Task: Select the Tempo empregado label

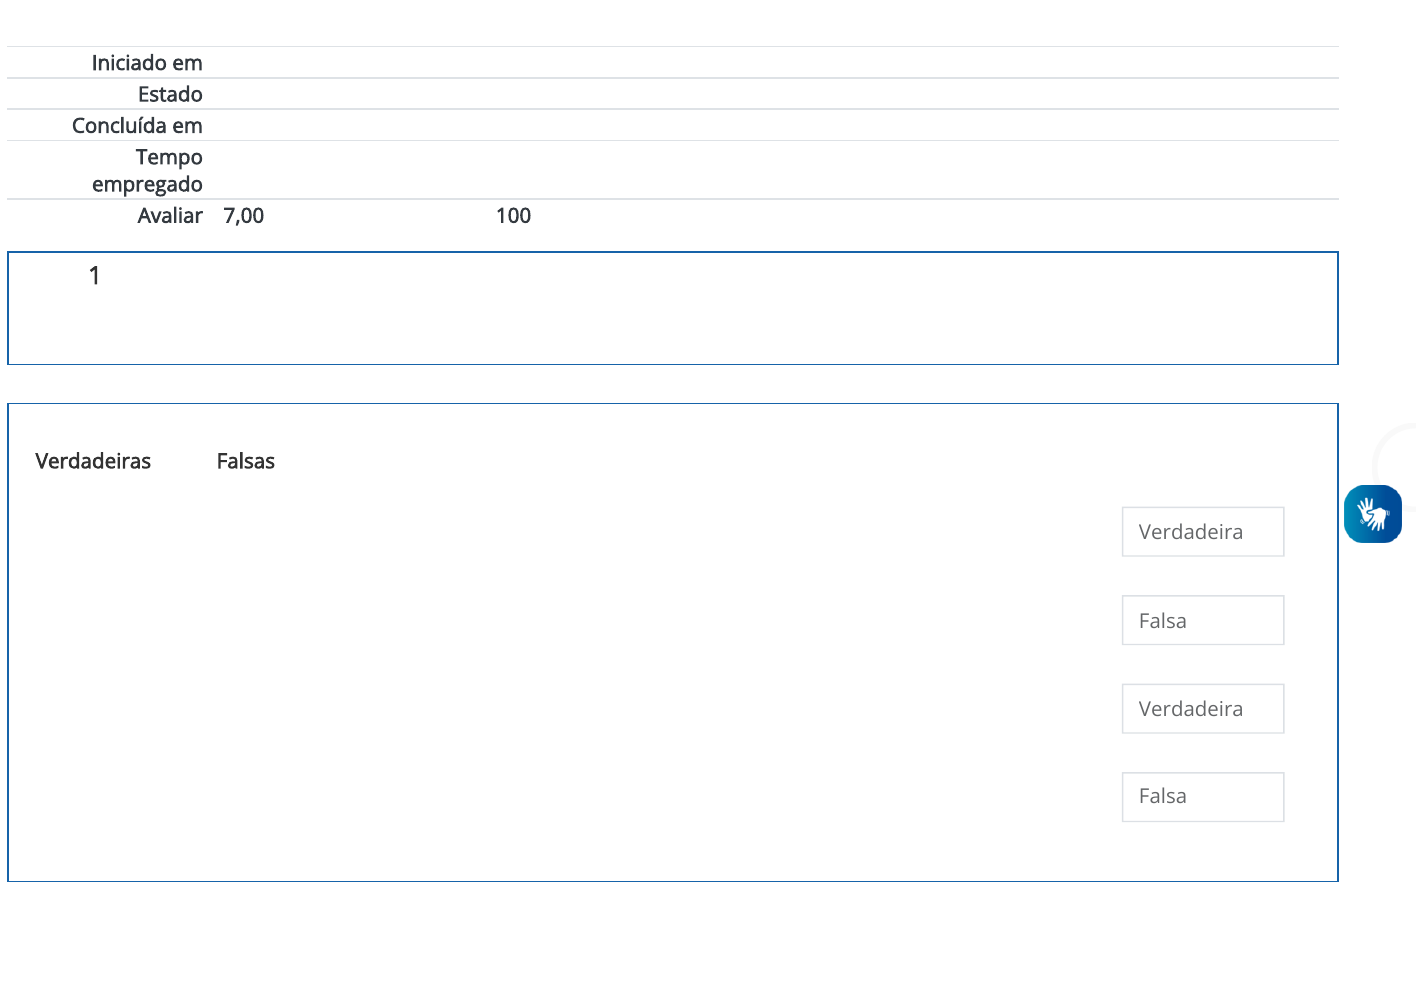Action: click(147, 171)
